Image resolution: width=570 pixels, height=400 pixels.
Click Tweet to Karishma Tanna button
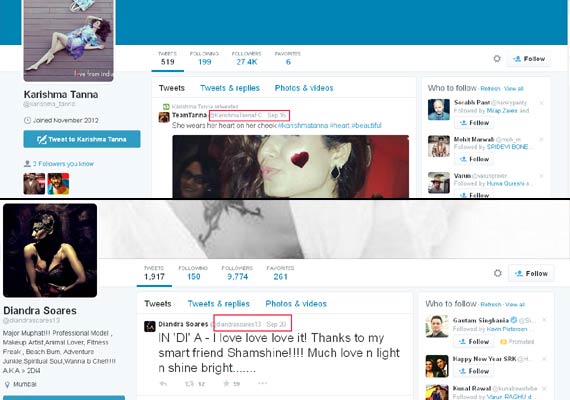pos(82,139)
